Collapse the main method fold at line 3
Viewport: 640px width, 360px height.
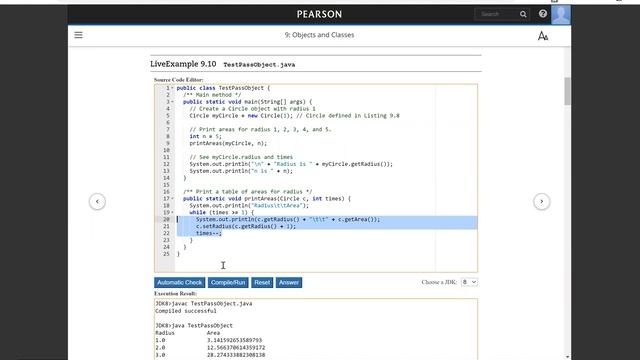coord(172,102)
